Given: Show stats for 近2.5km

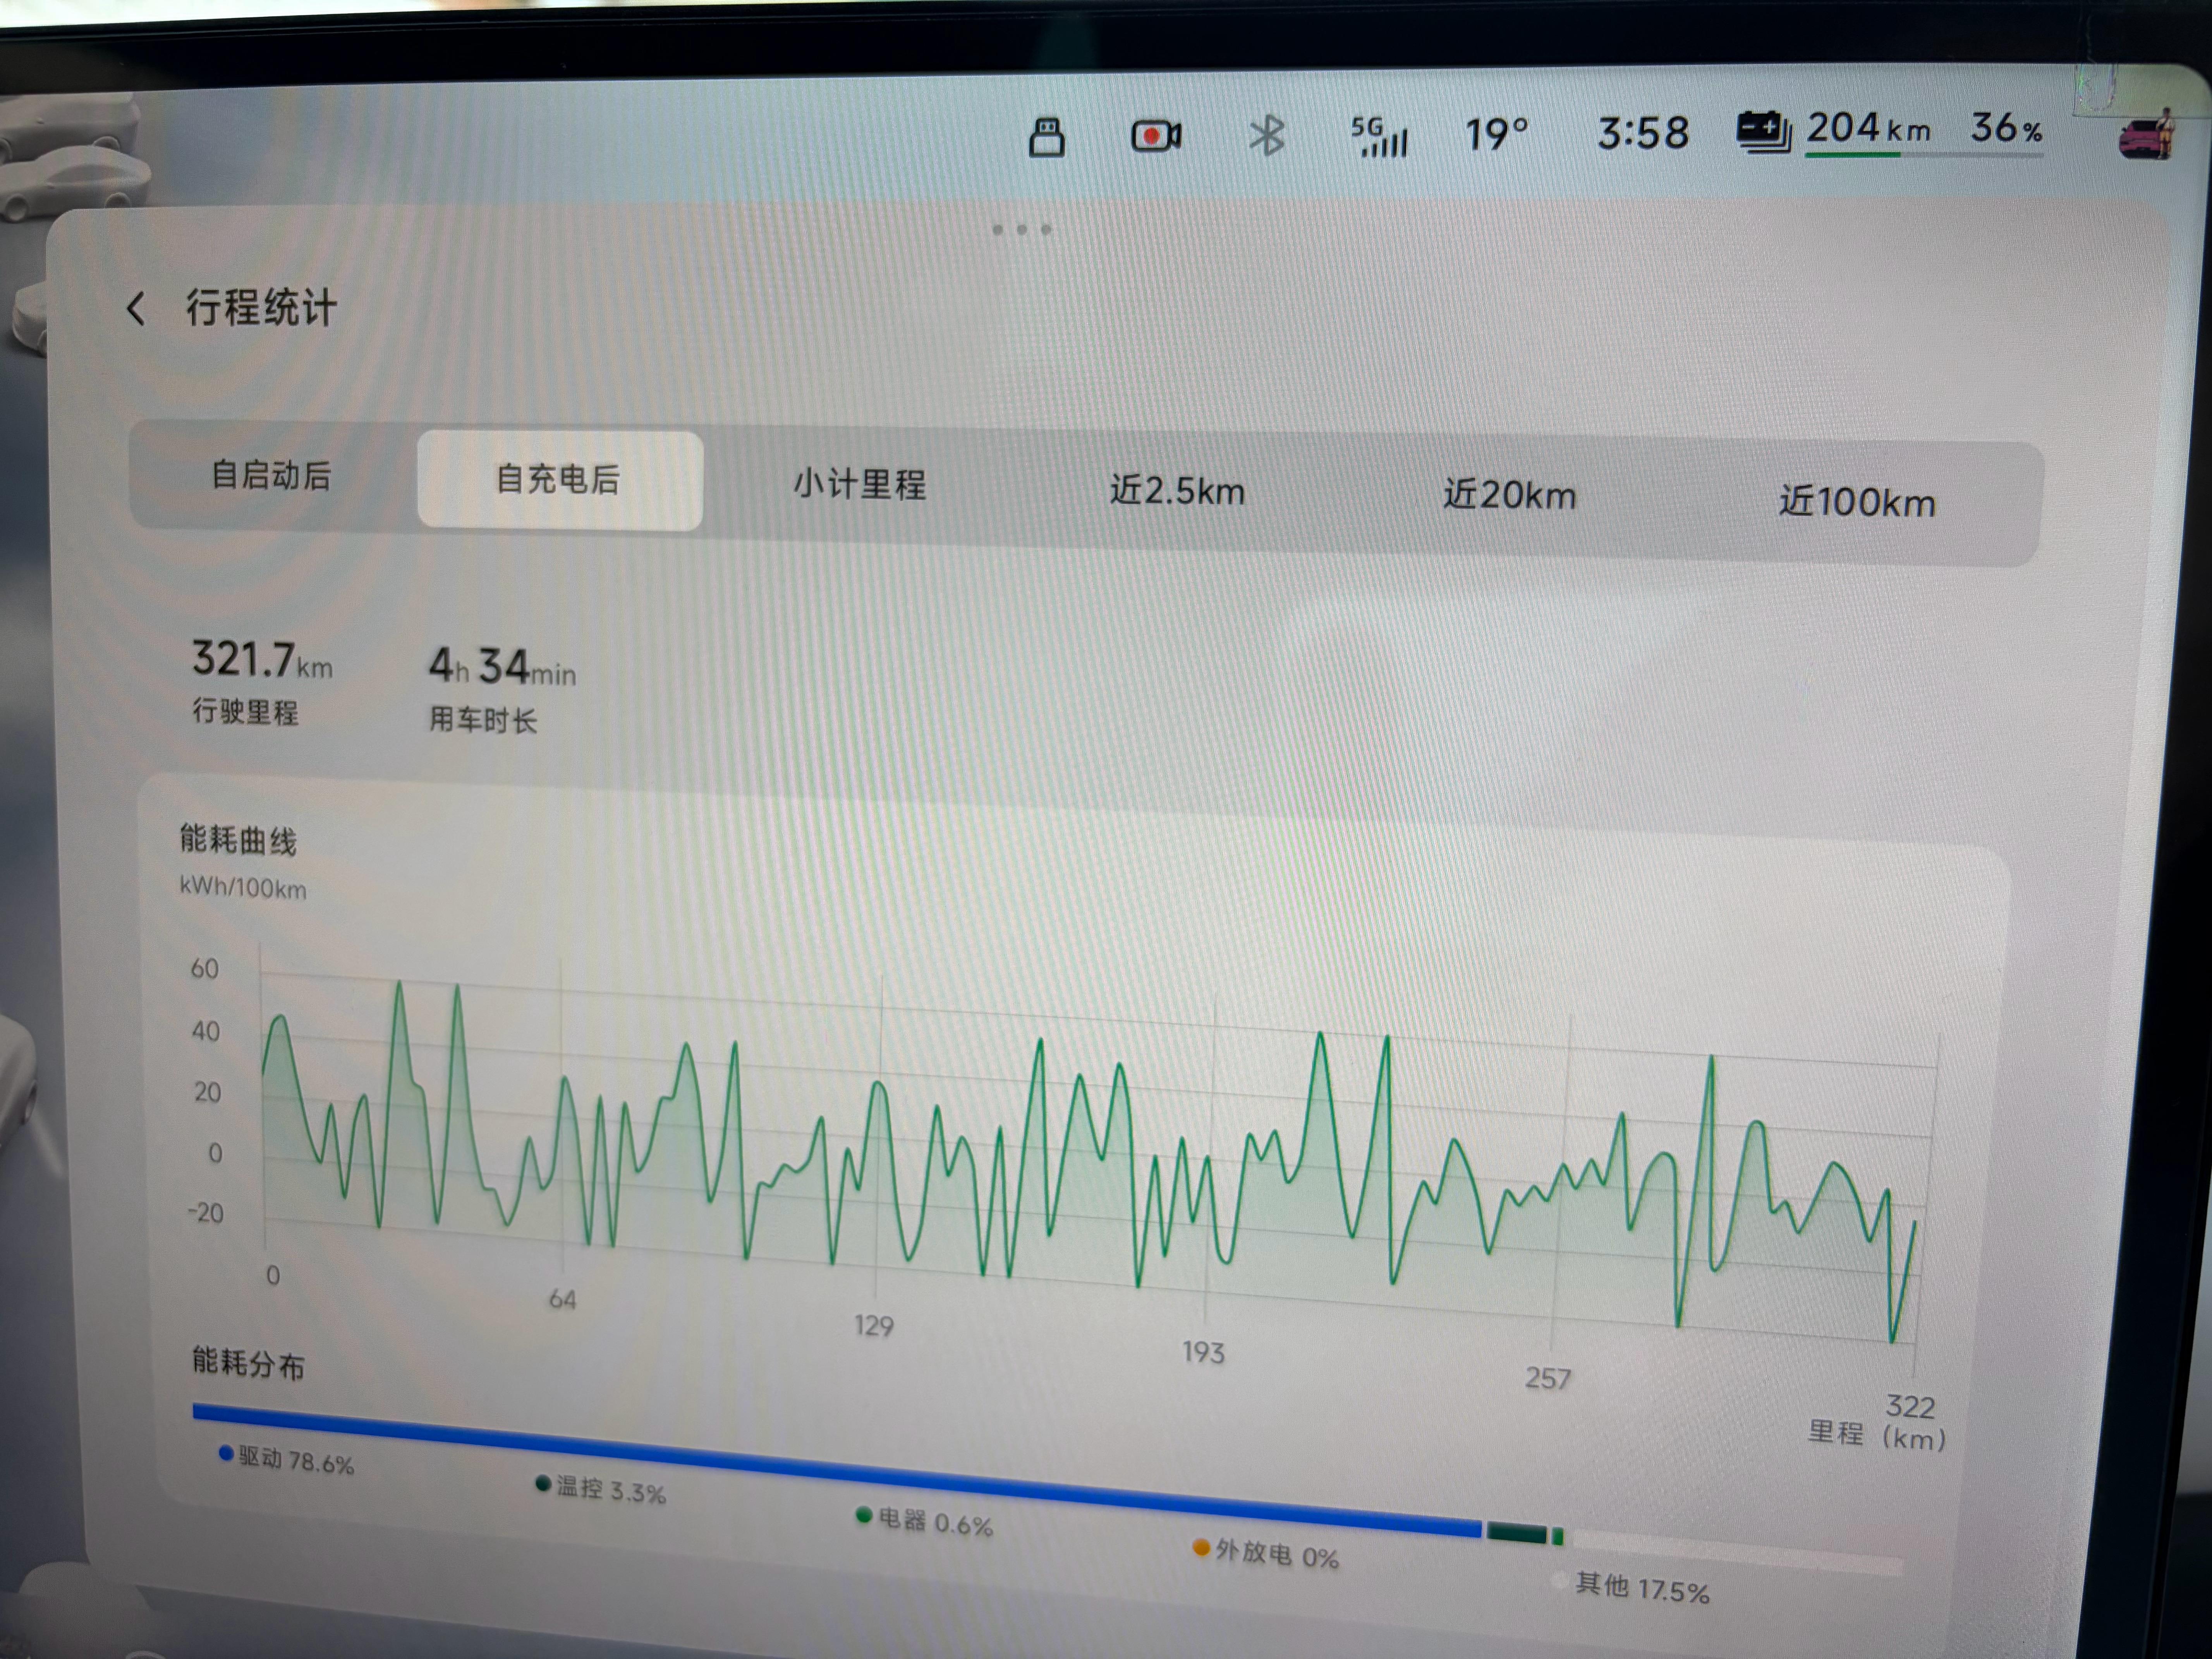Looking at the screenshot, I should (1177, 491).
